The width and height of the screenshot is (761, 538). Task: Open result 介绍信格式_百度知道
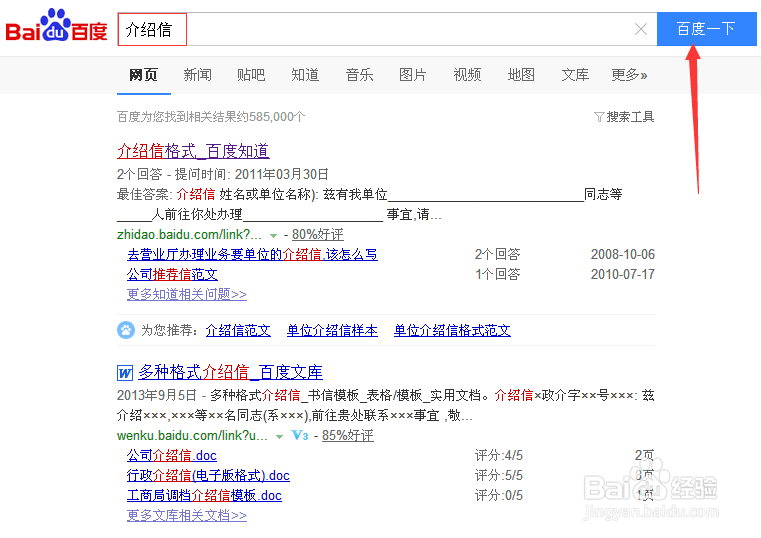(x=193, y=151)
